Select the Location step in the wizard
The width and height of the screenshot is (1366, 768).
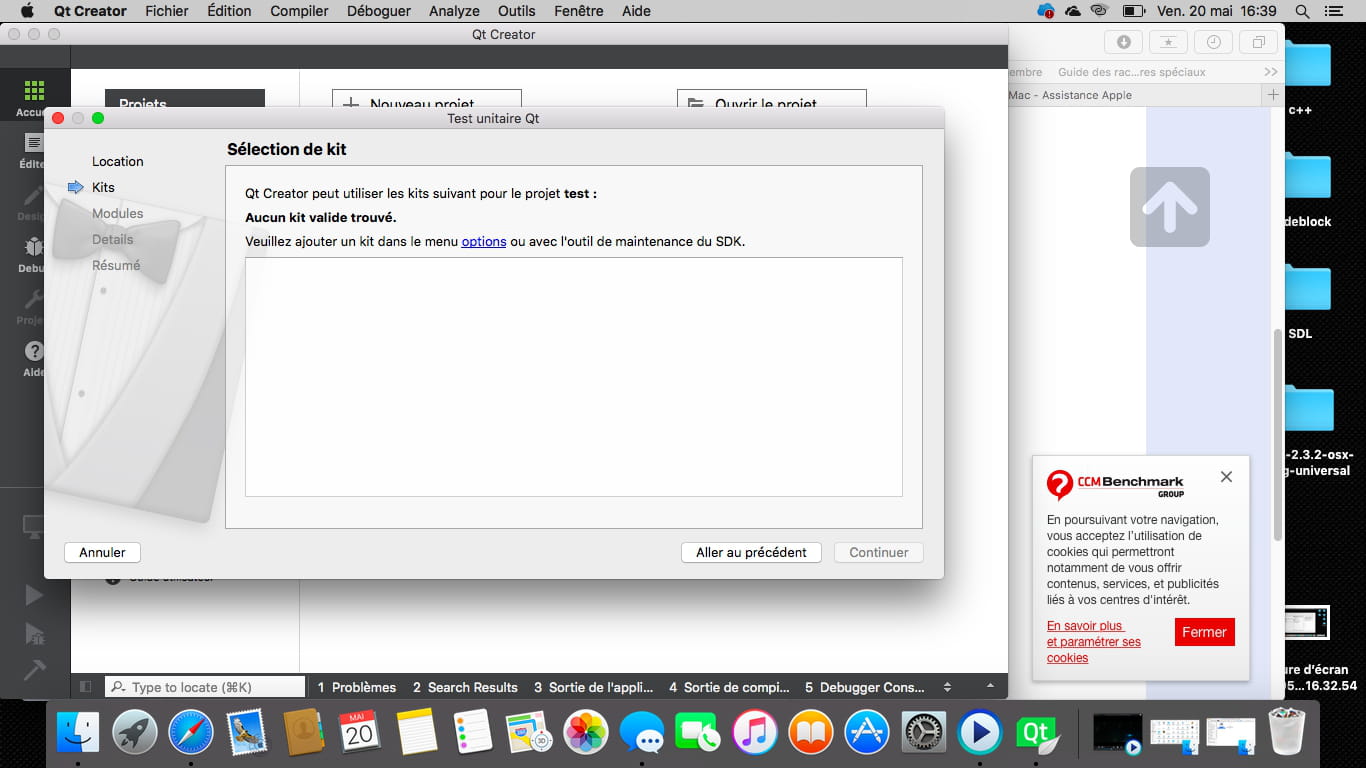(x=118, y=161)
